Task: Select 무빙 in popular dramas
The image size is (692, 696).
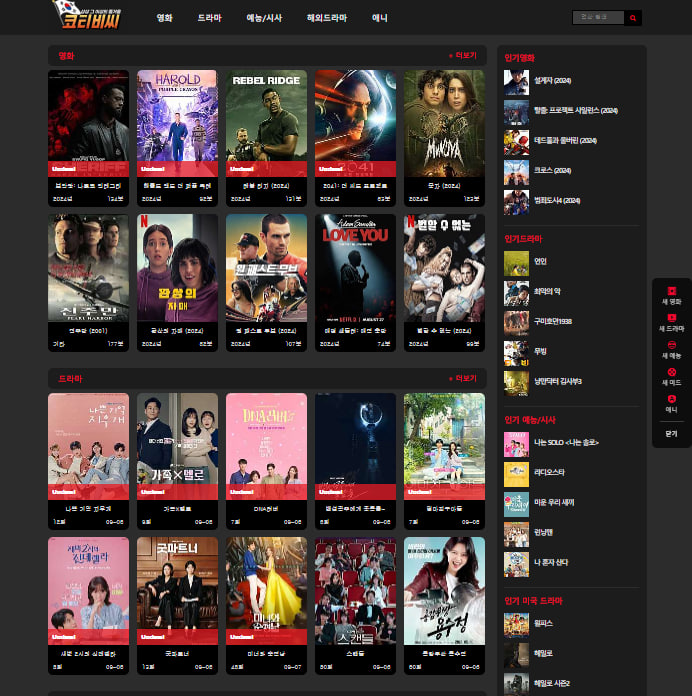Action: [x=540, y=351]
